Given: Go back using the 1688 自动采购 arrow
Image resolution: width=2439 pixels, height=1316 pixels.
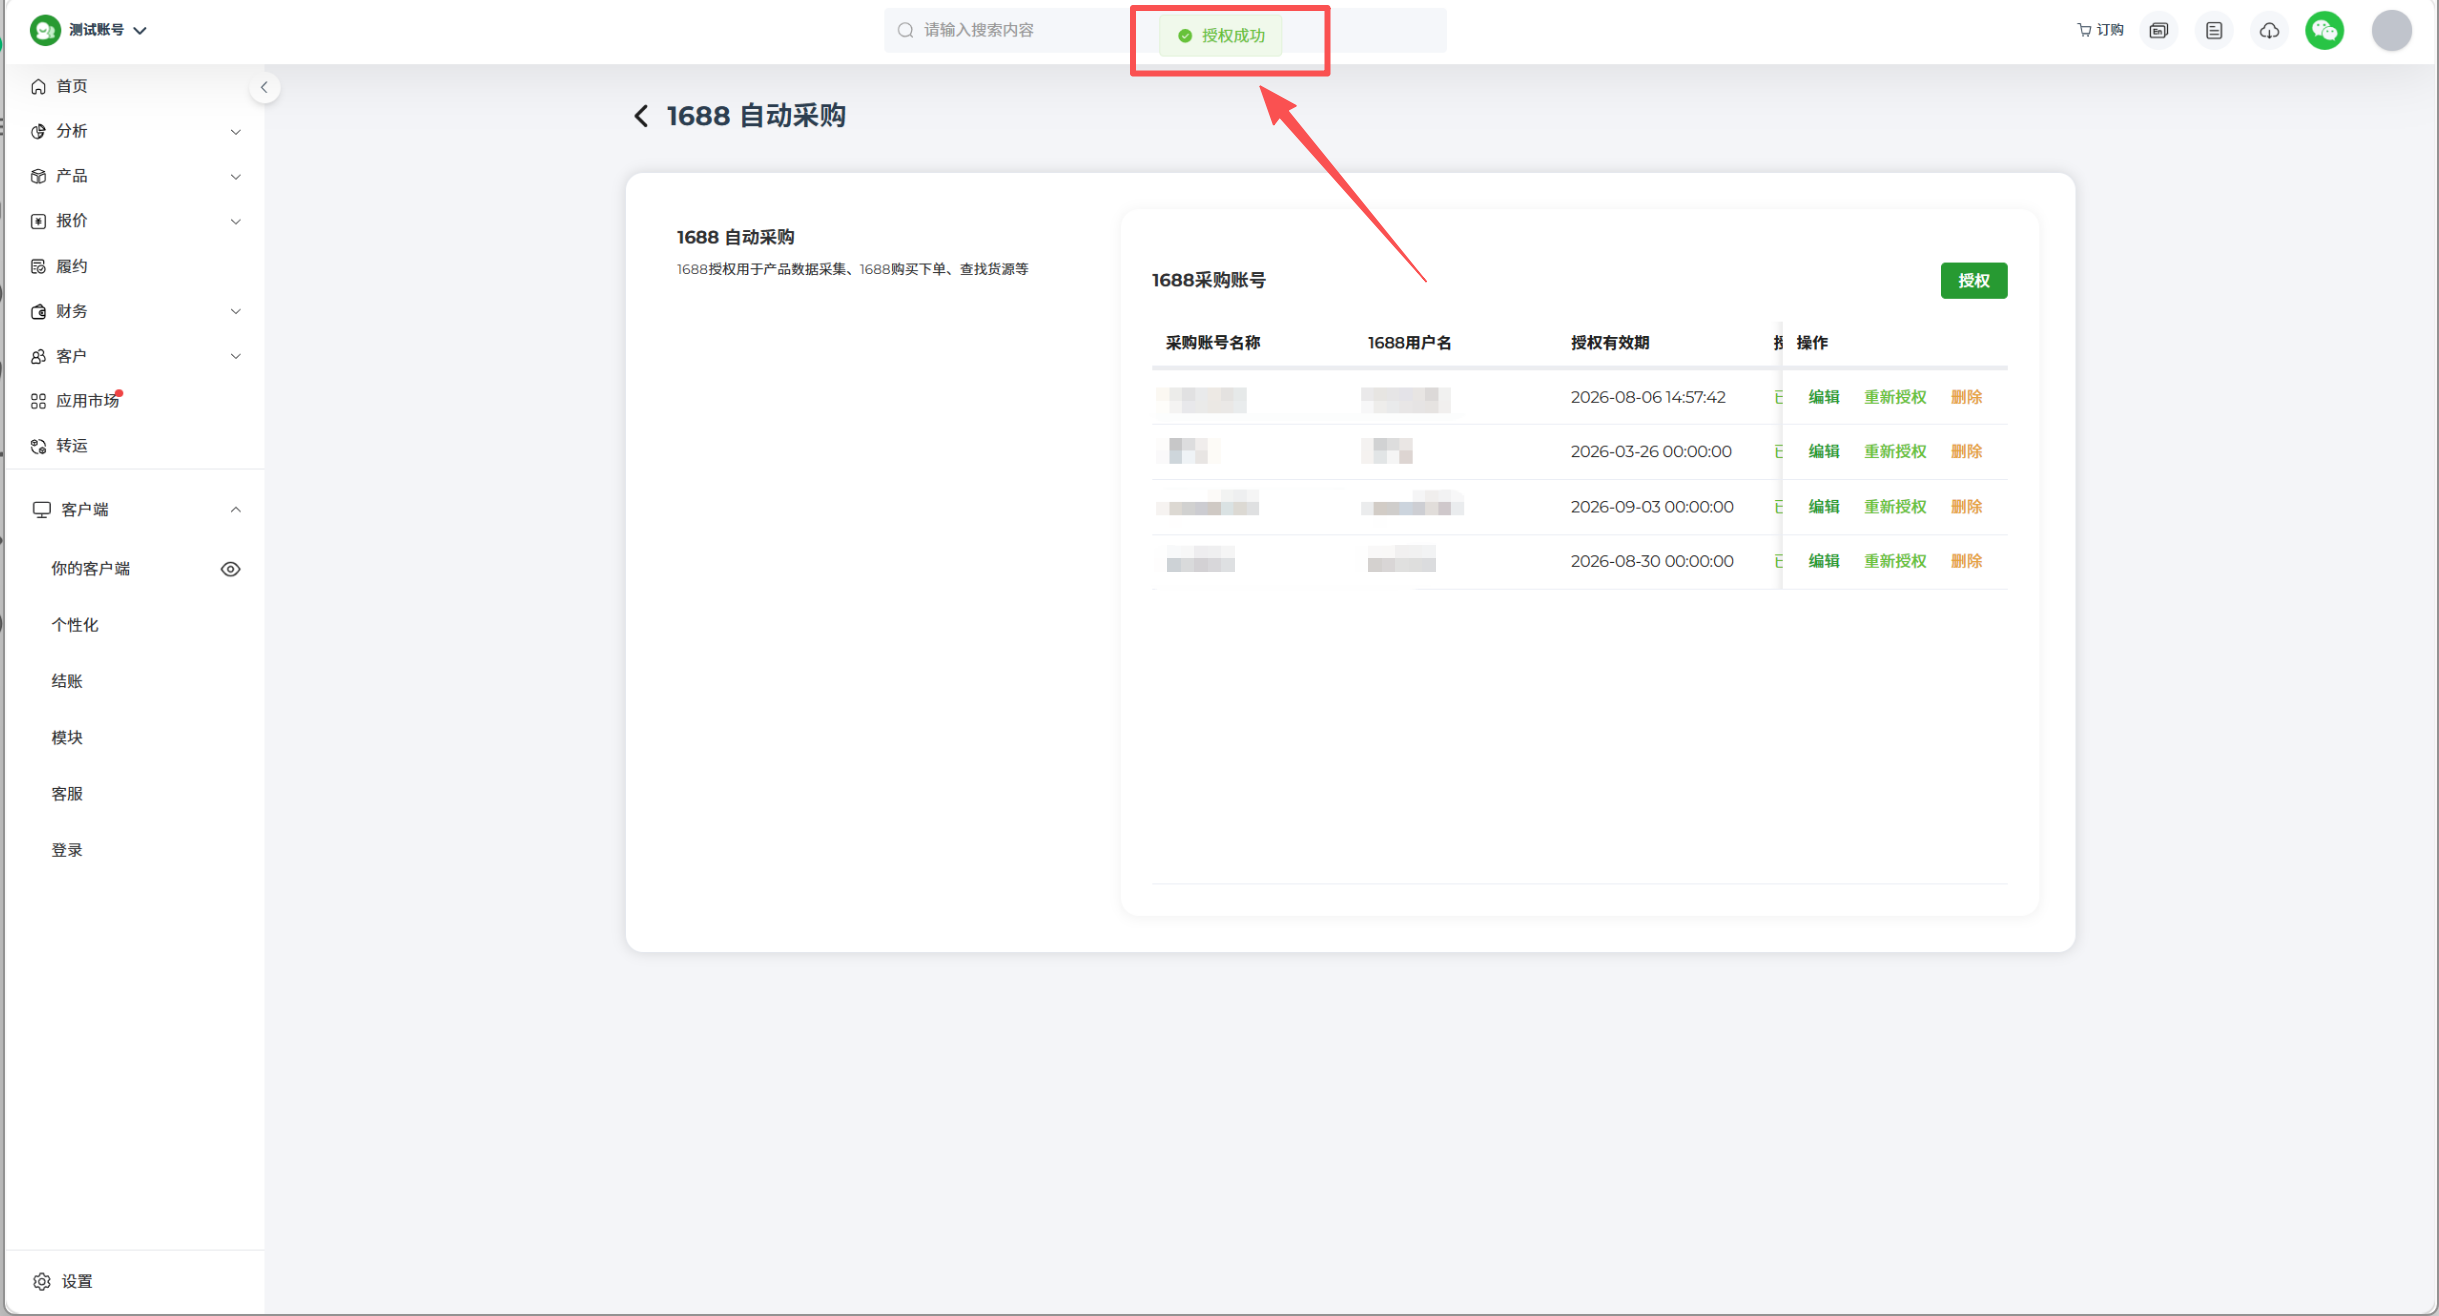Looking at the screenshot, I should 641,116.
